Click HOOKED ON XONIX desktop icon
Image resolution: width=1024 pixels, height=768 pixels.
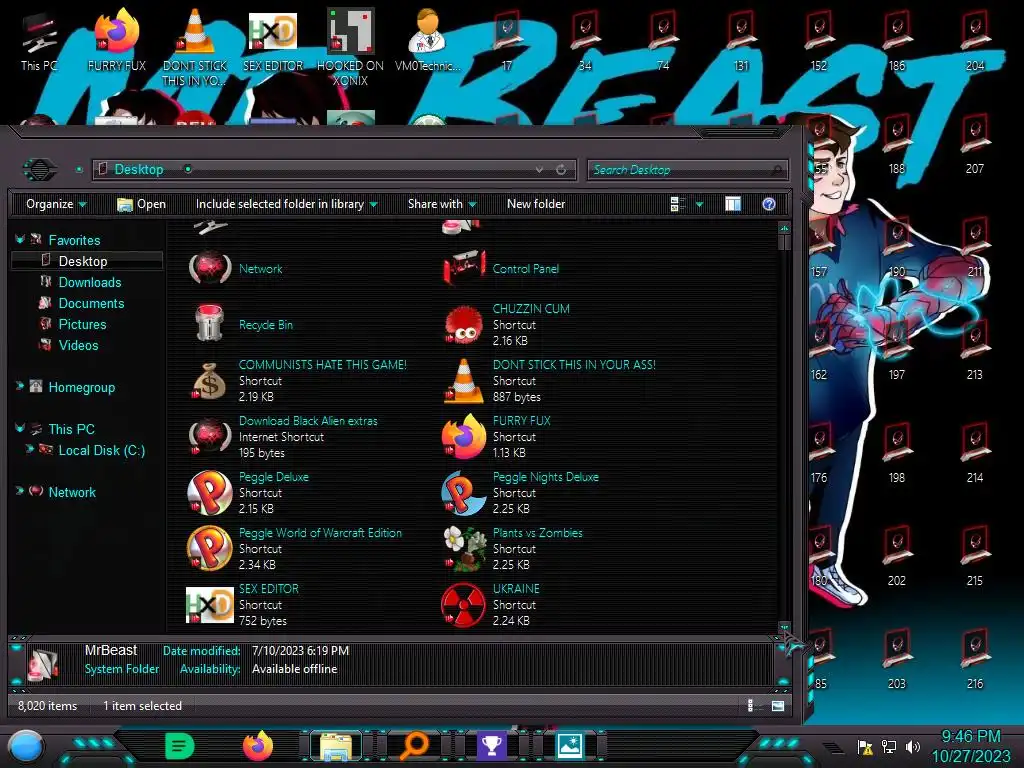click(x=350, y=46)
